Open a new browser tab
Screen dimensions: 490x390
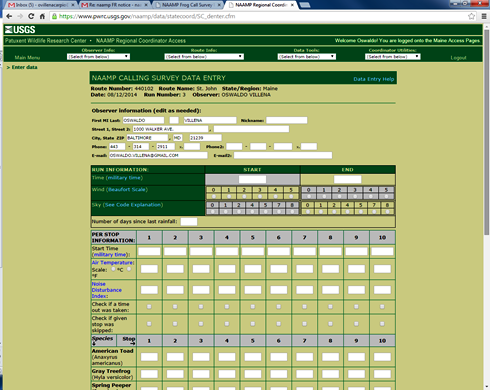pyautogui.click(x=305, y=5)
